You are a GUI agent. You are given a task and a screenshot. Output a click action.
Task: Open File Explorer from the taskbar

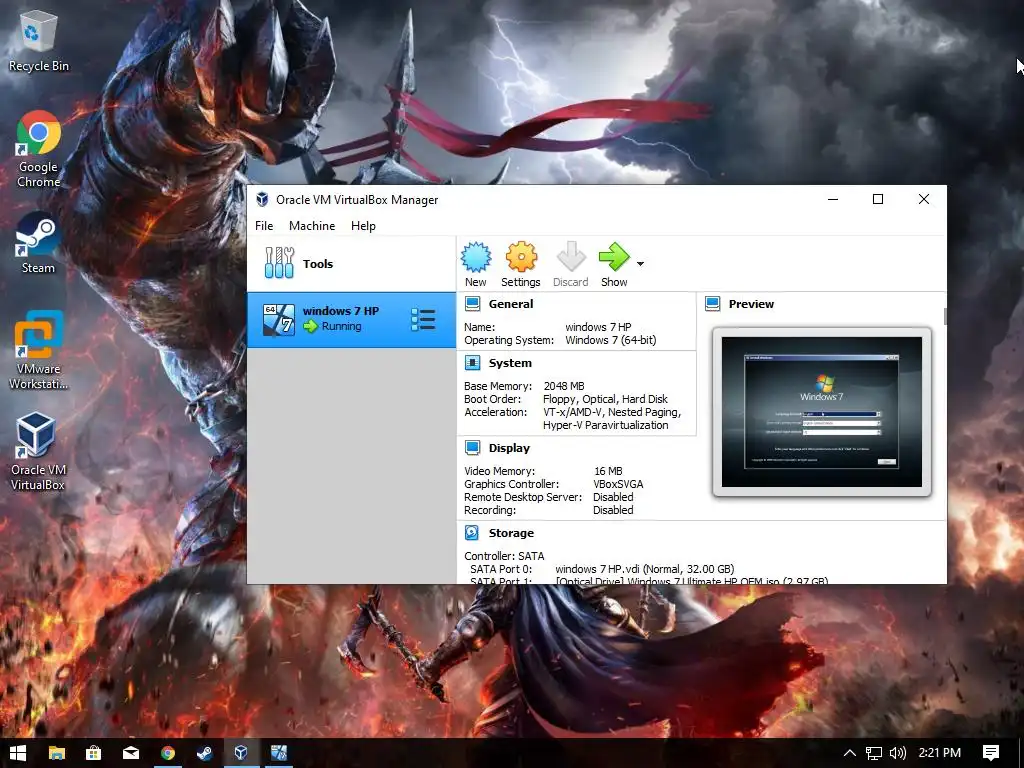[57, 753]
